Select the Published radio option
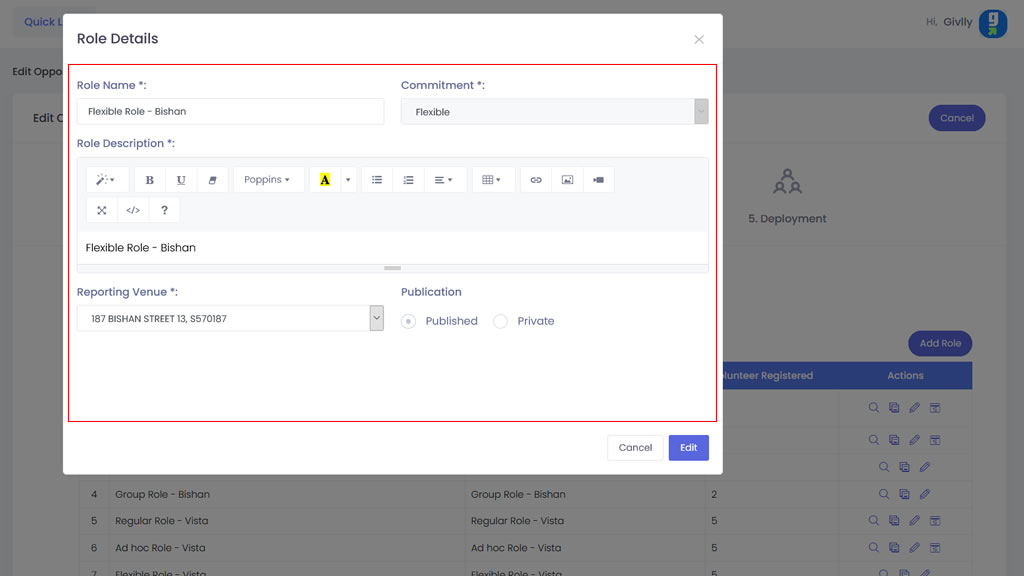Image resolution: width=1024 pixels, height=576 pixels. tap(409, 321)
